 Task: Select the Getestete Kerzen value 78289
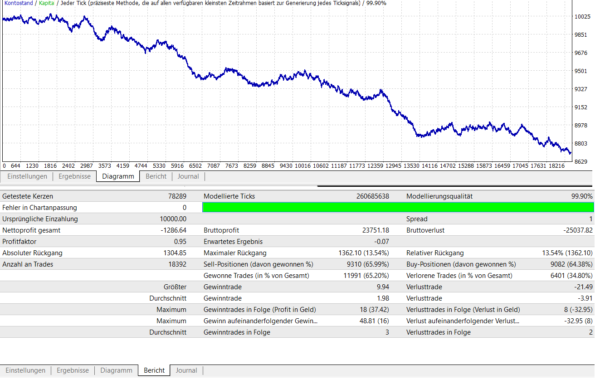click(177, 196)
